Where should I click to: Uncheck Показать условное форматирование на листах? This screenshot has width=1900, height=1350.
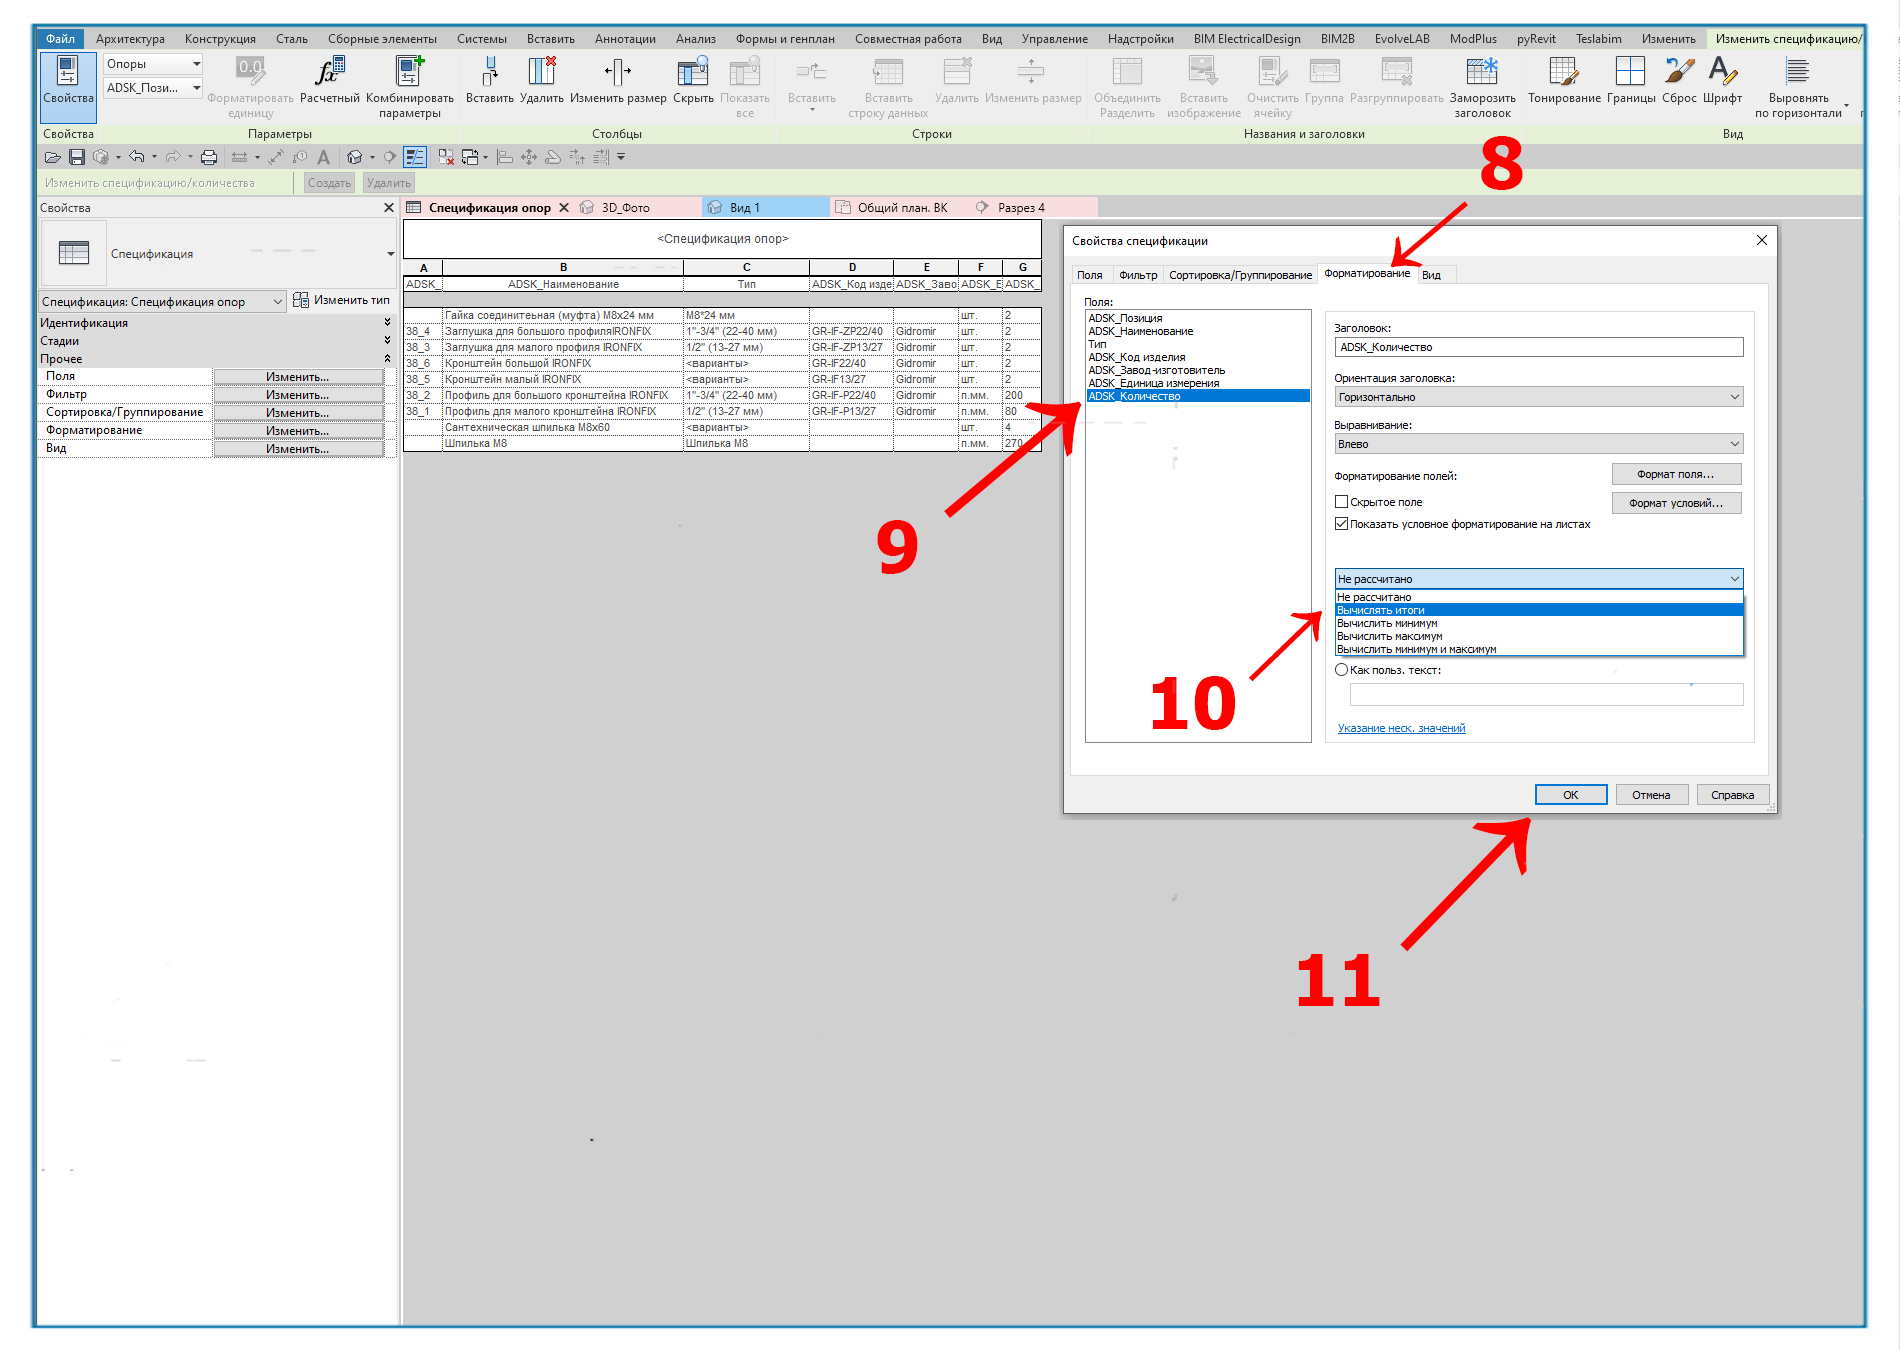coord(1342,524)
